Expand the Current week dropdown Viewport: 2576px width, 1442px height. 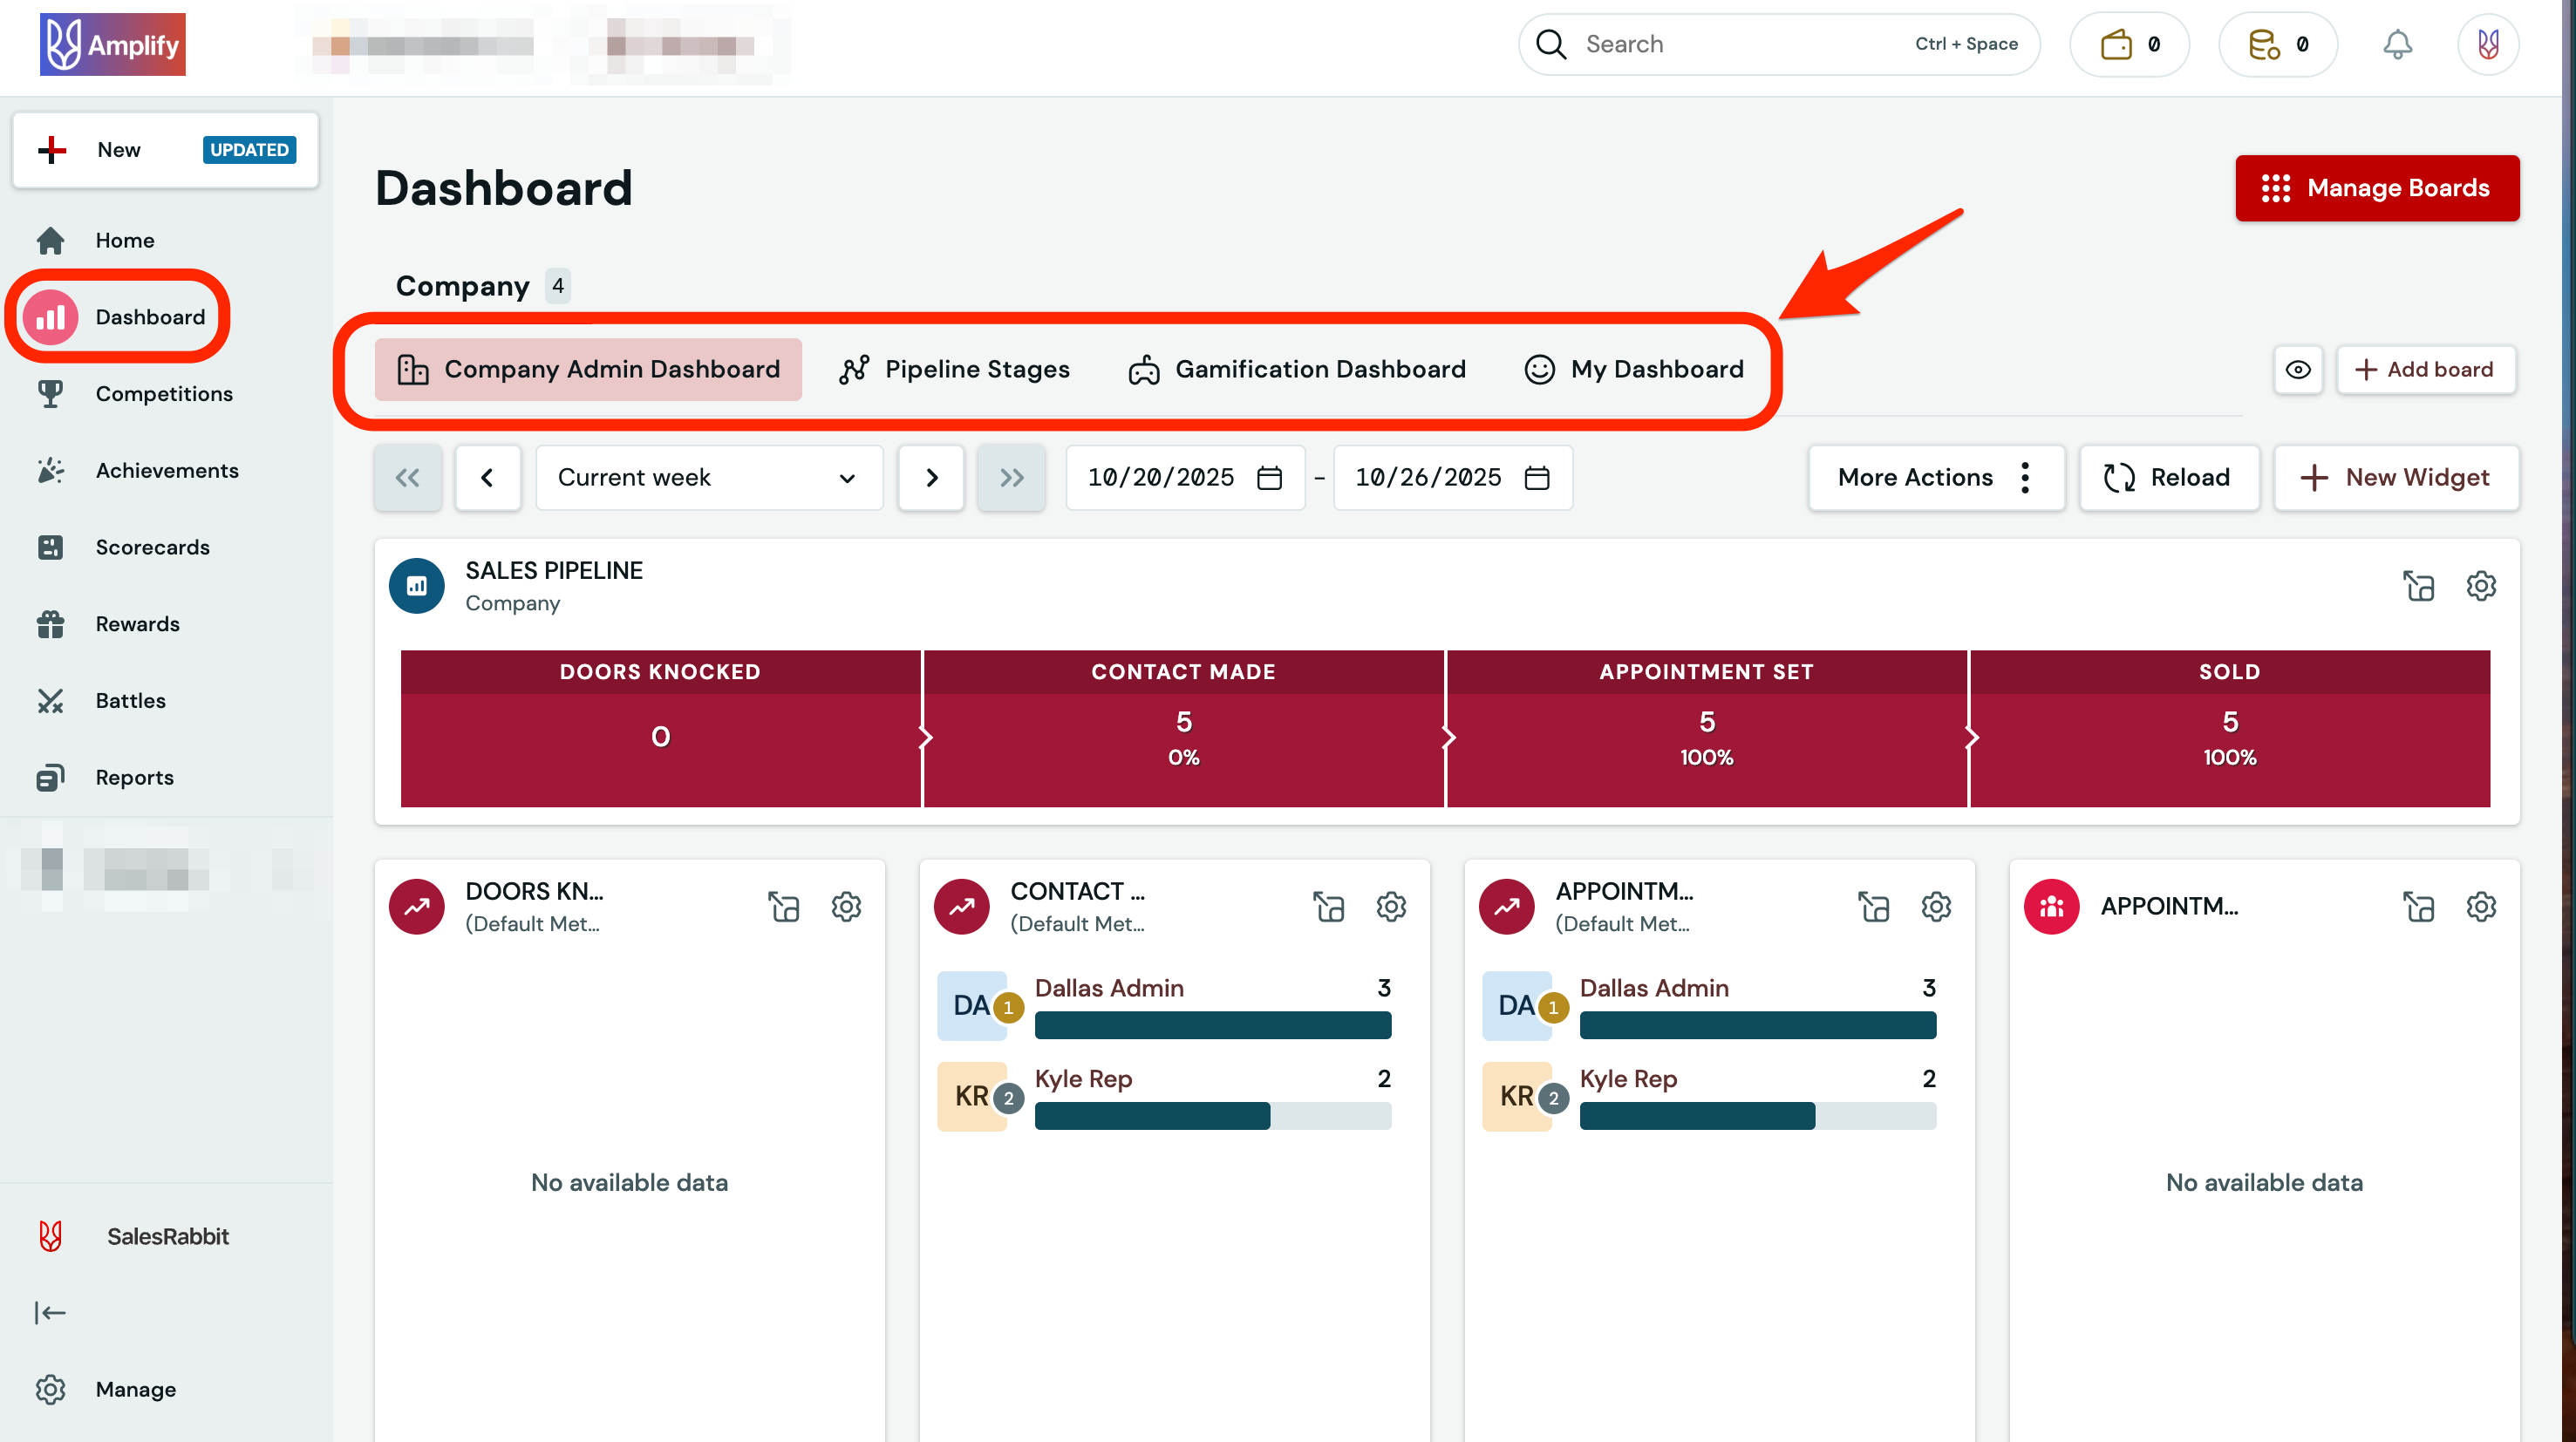pos(708,477)
